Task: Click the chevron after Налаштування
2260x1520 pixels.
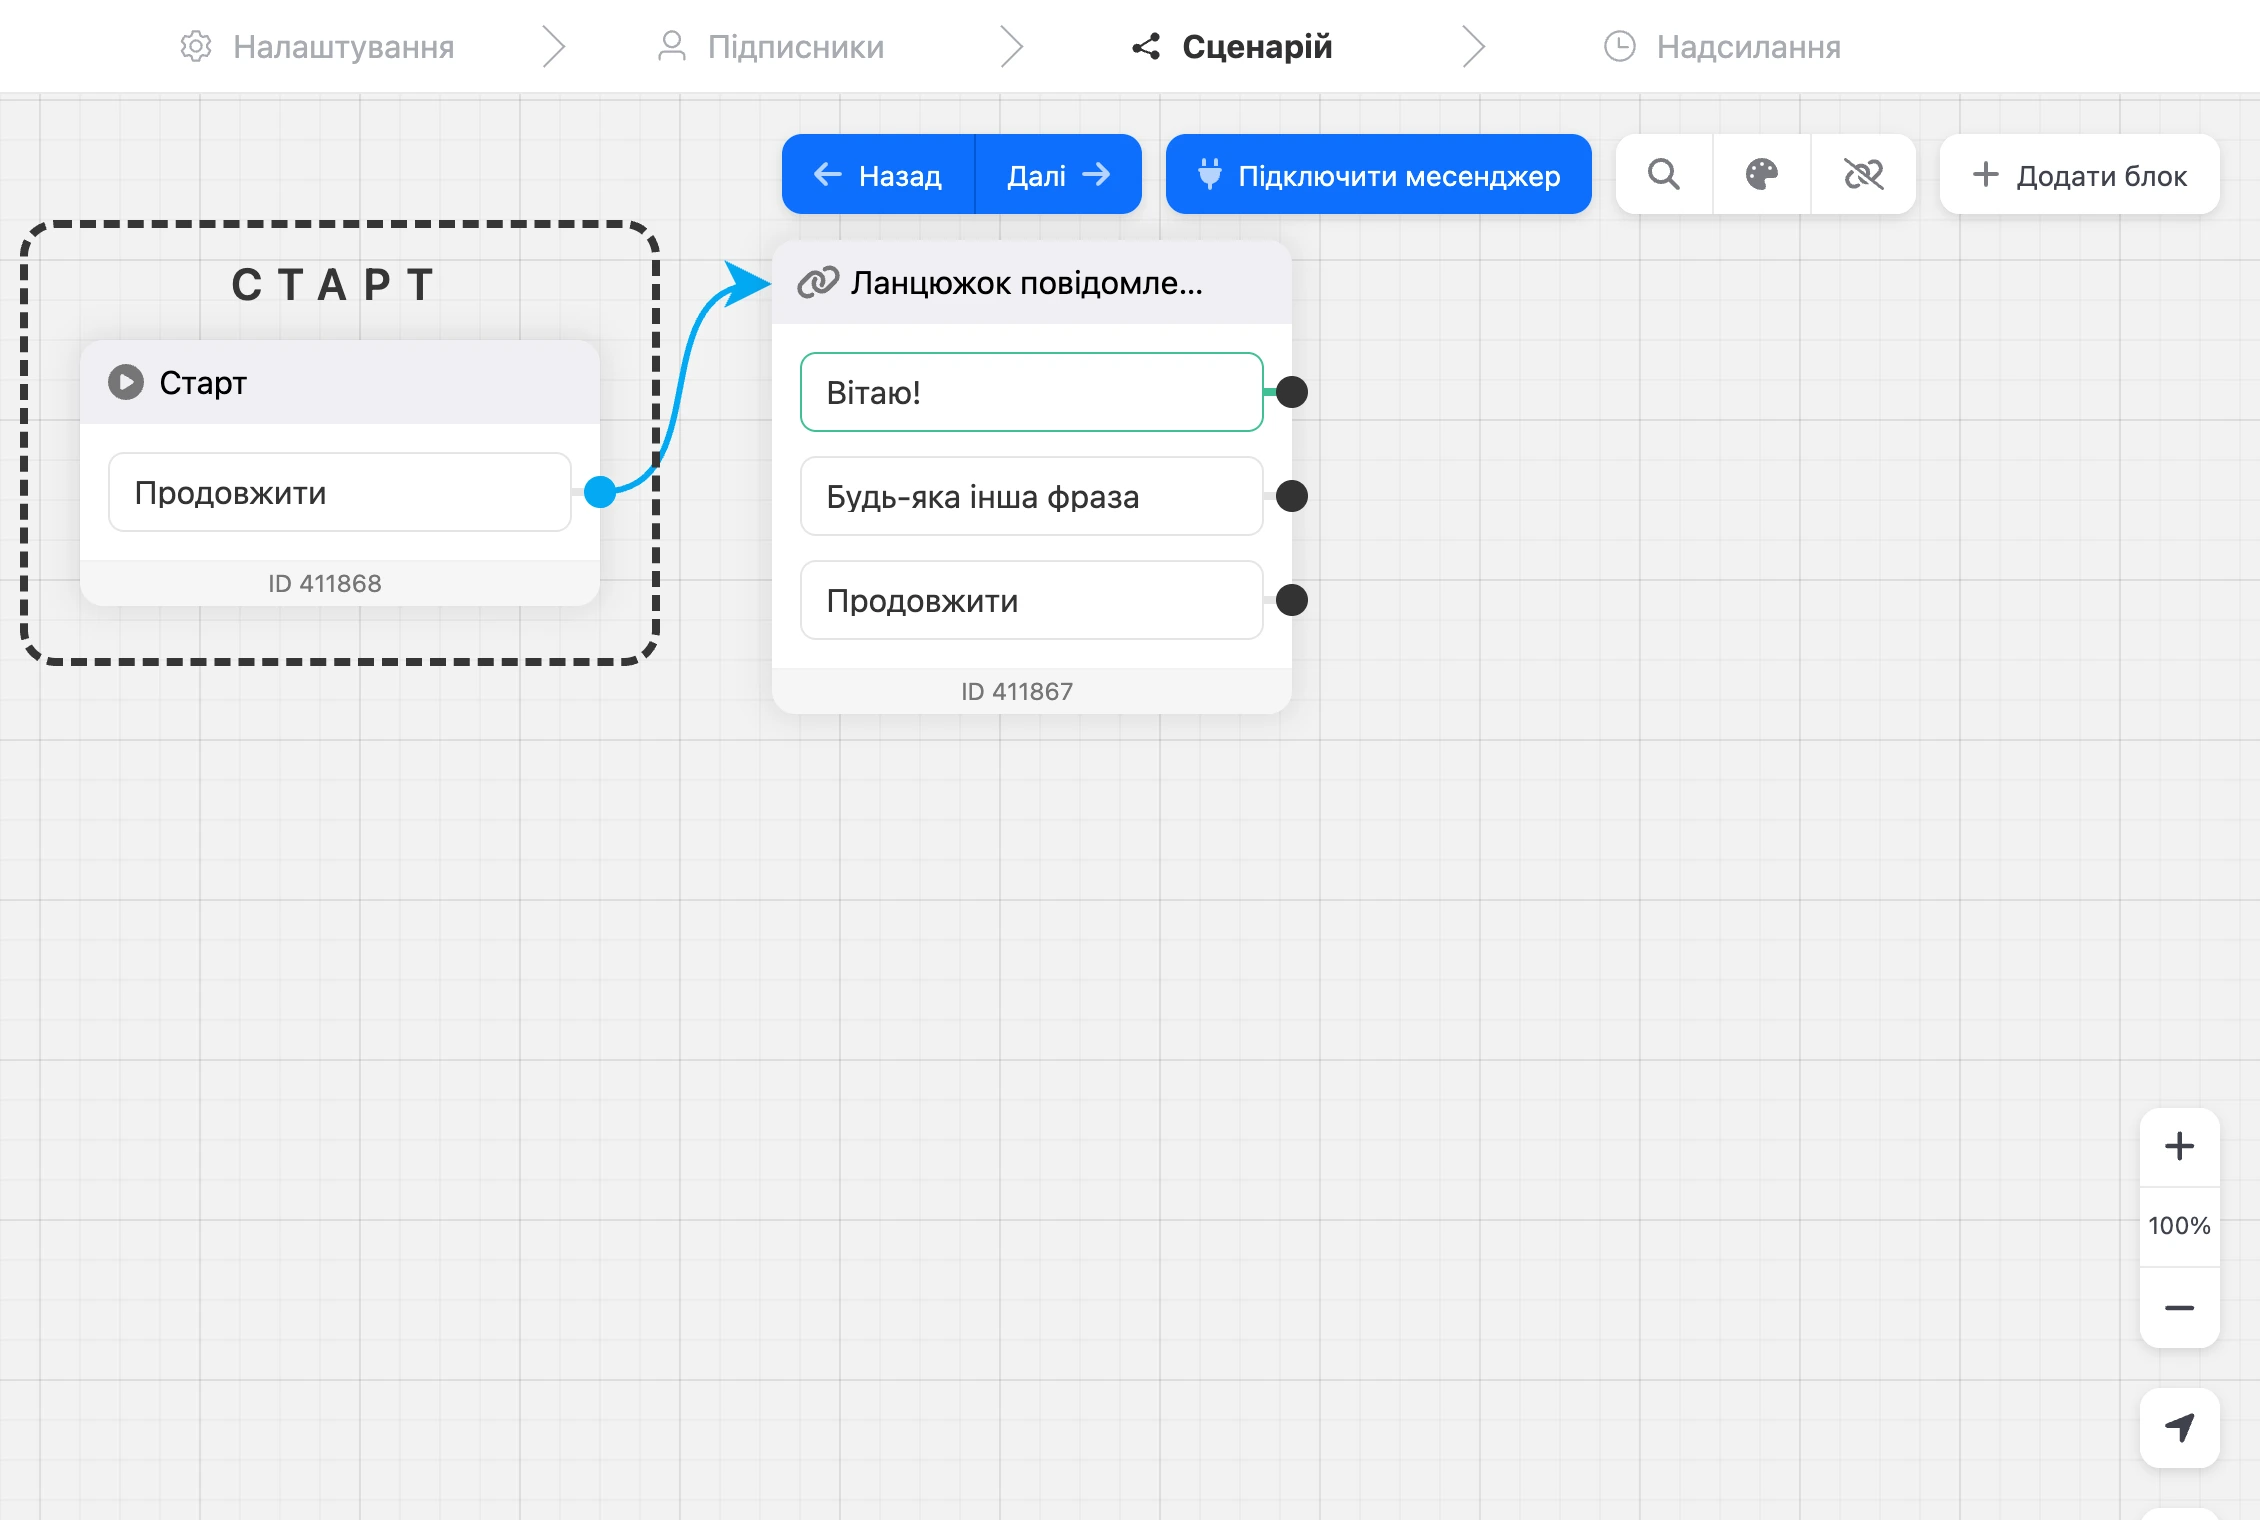Action: 553,46
